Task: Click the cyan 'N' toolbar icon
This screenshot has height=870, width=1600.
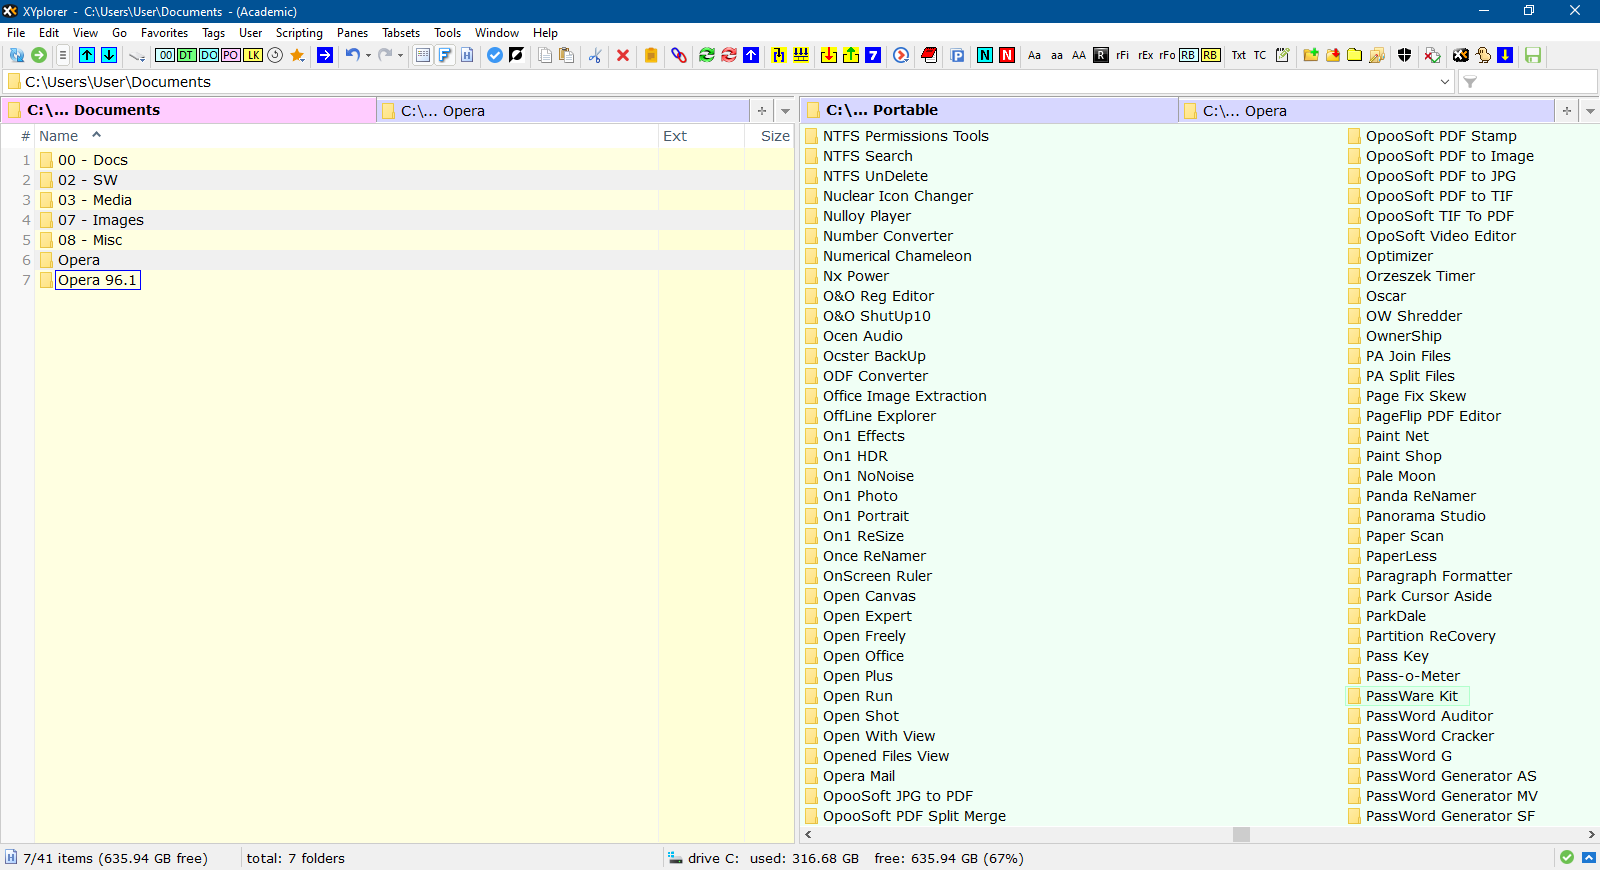Action: (985, 55)
